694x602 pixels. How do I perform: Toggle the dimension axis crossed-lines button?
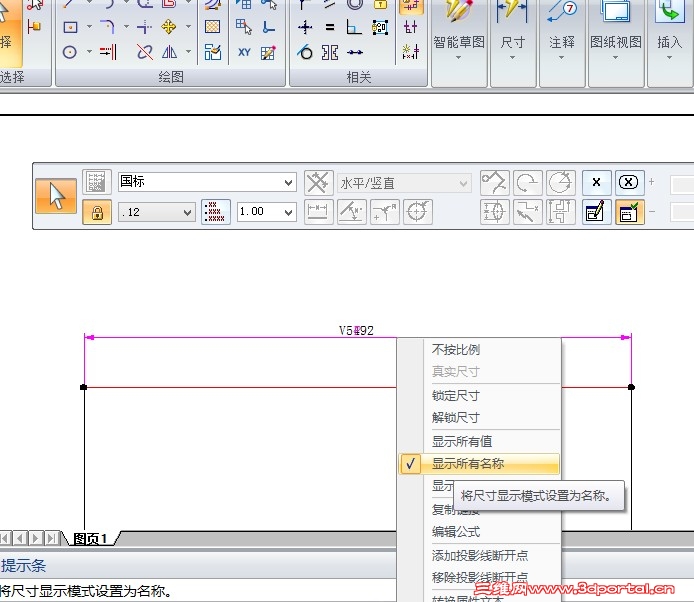click(x=318, y=182)
